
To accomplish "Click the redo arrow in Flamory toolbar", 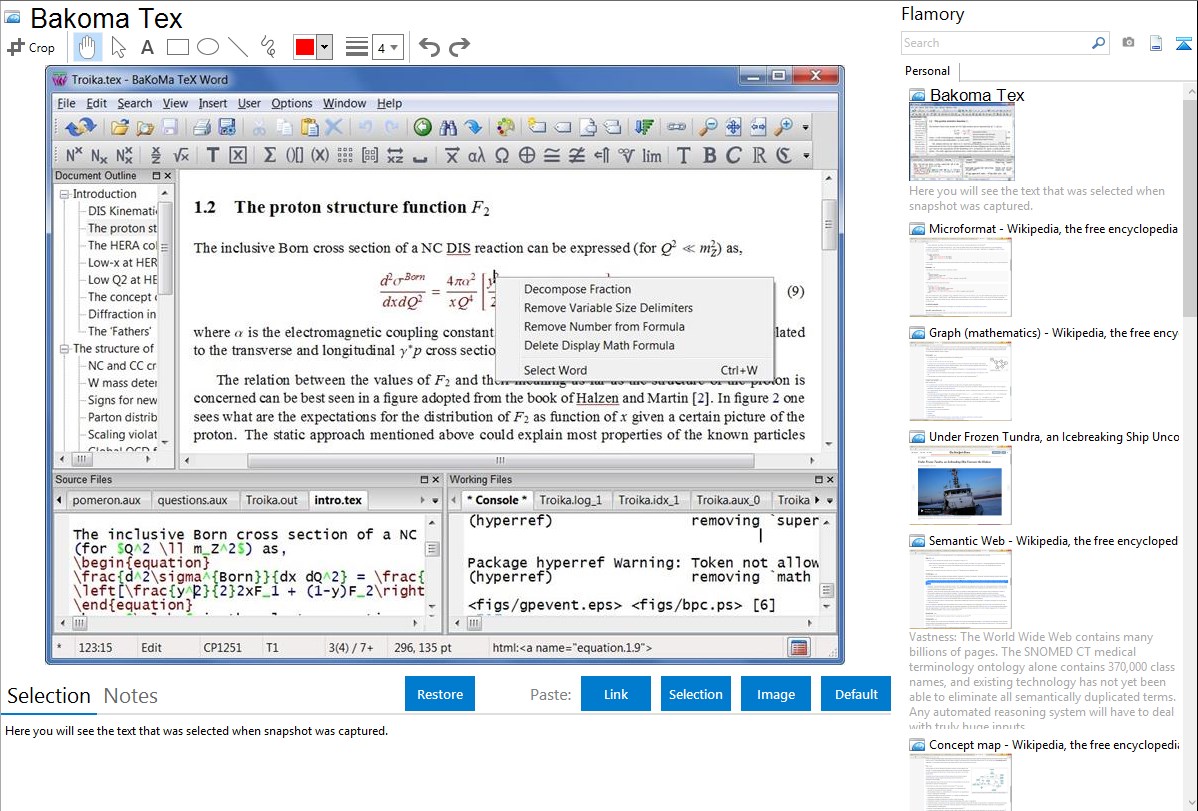I will click(459, 47).
